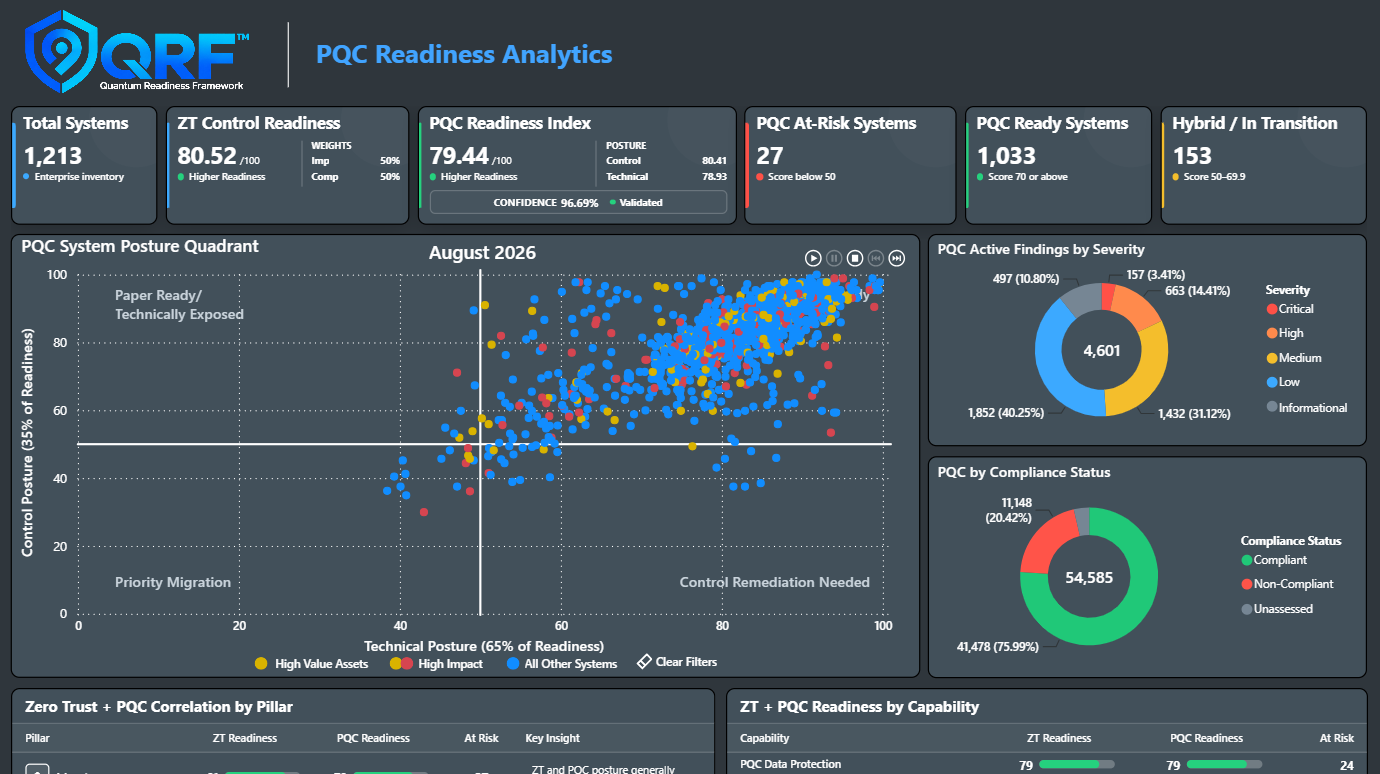Click the Clear Filters eraser icon
The image size is (1380, 774).
[644, 662]
